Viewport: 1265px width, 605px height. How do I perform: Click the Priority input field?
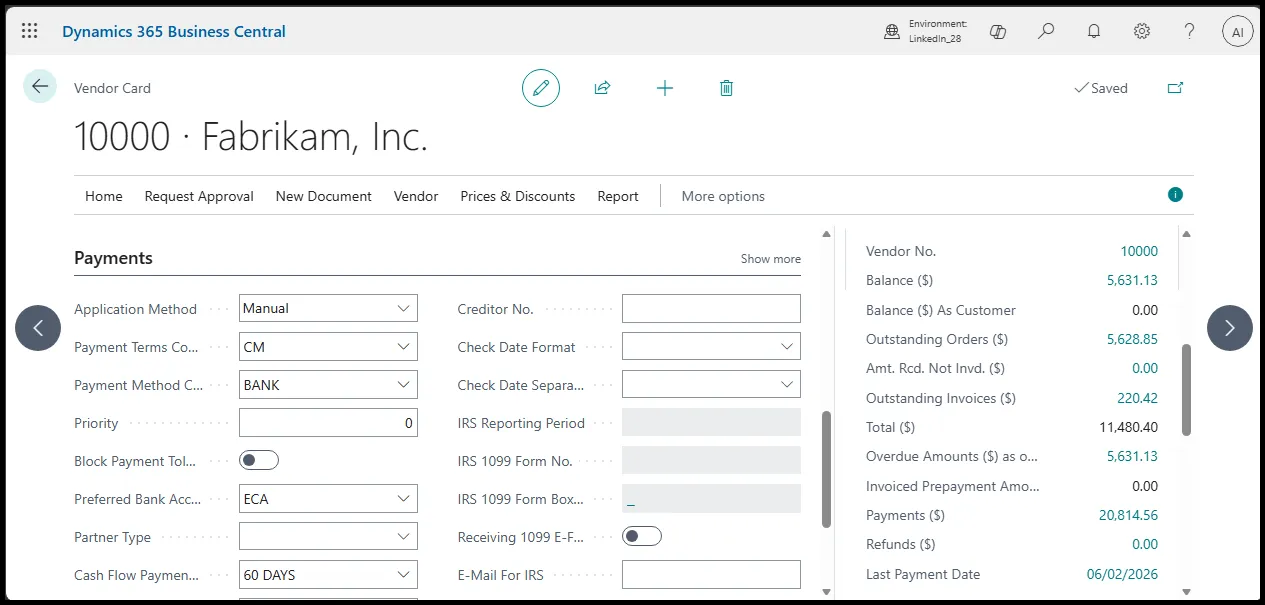click(328, 423)
